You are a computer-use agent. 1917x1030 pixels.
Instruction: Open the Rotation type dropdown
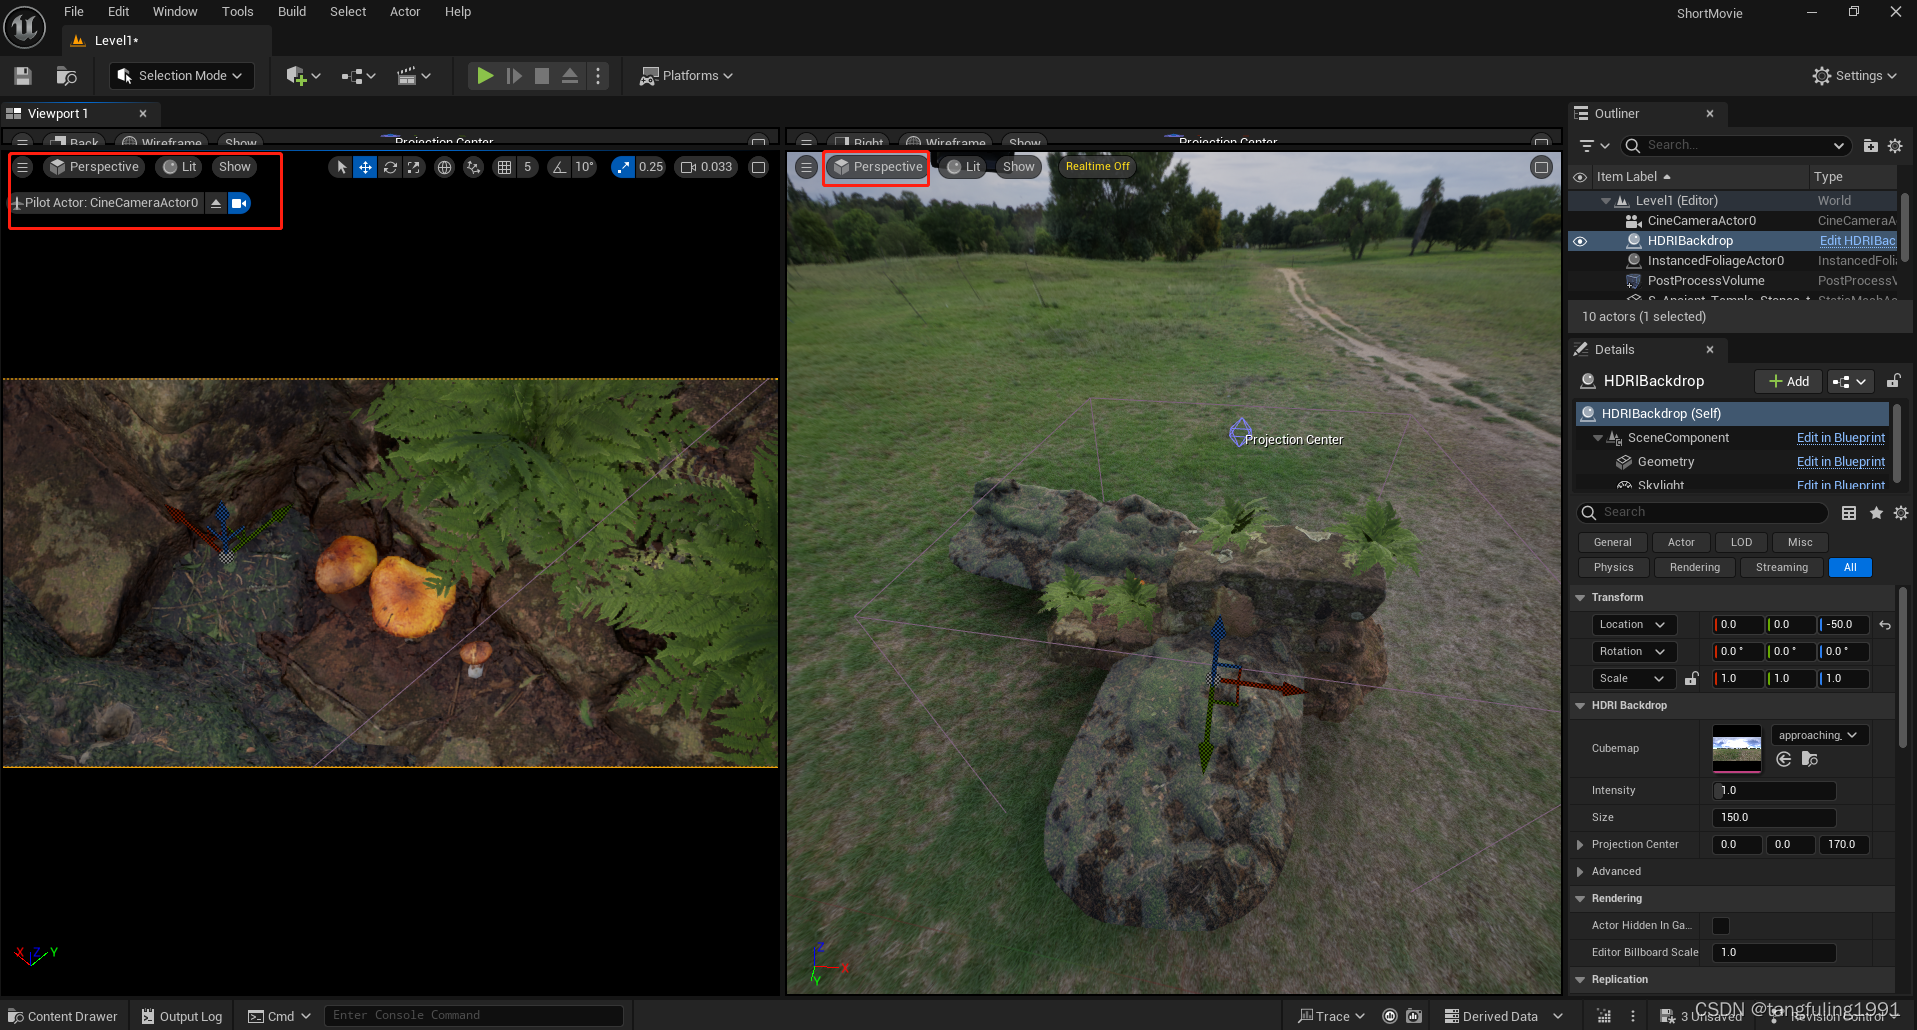click(1633, 652)
